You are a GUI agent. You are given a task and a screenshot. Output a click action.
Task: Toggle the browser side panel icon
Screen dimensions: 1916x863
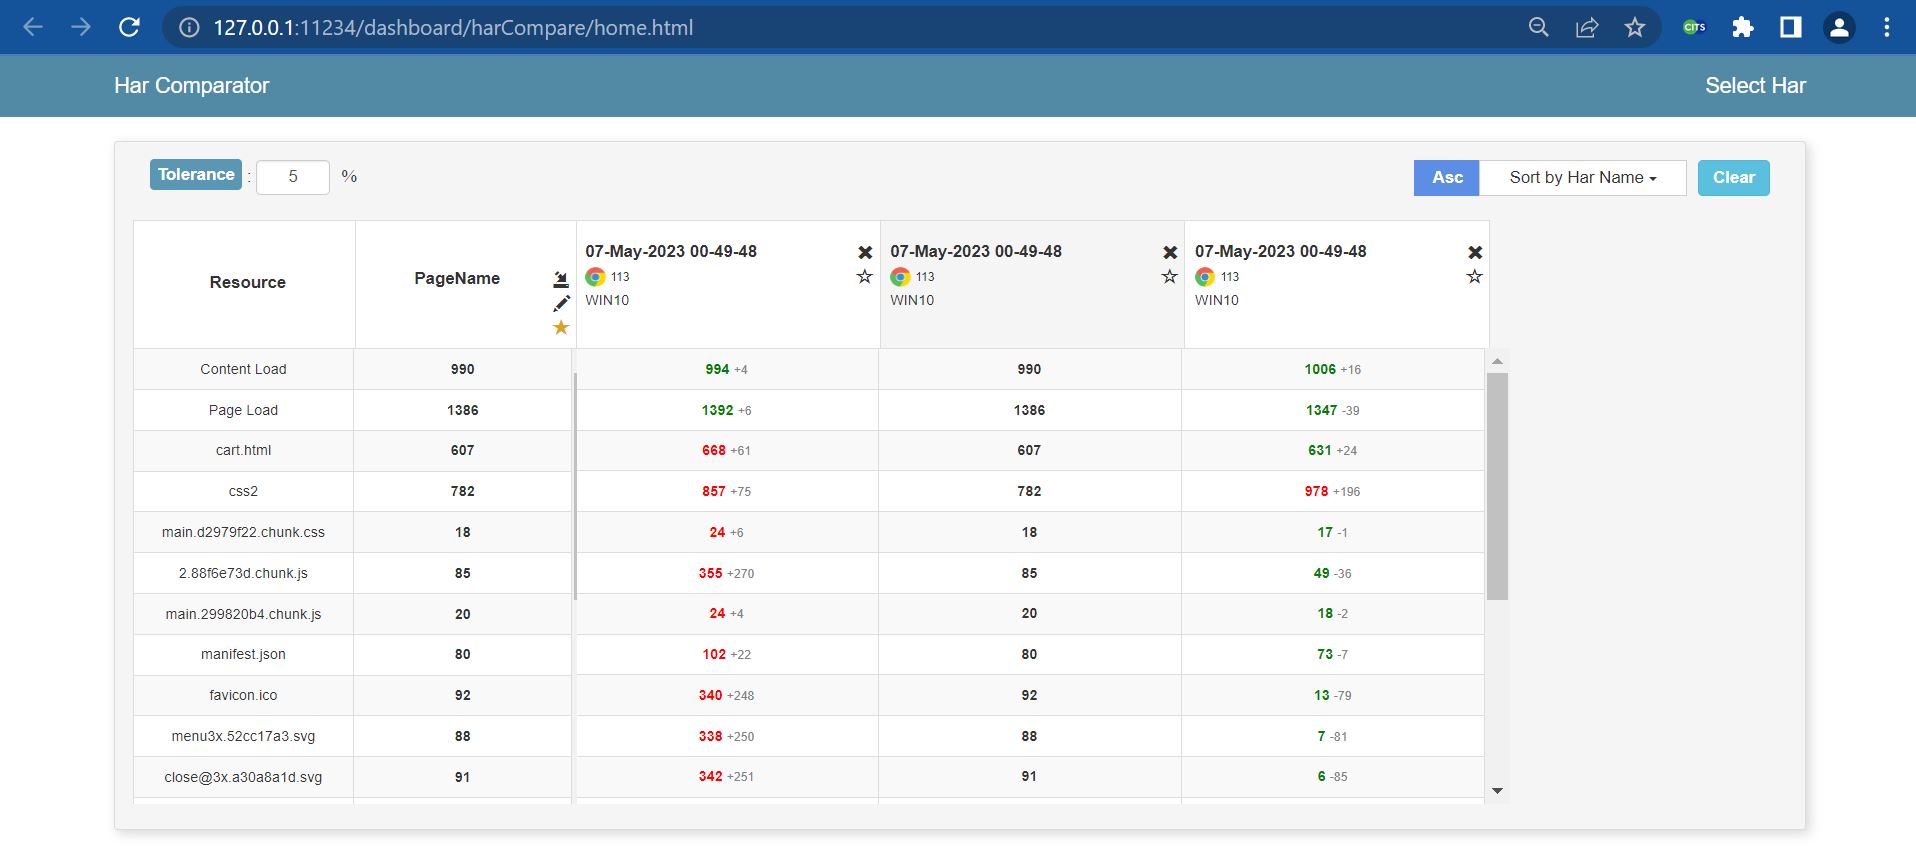pos(1791,27)
